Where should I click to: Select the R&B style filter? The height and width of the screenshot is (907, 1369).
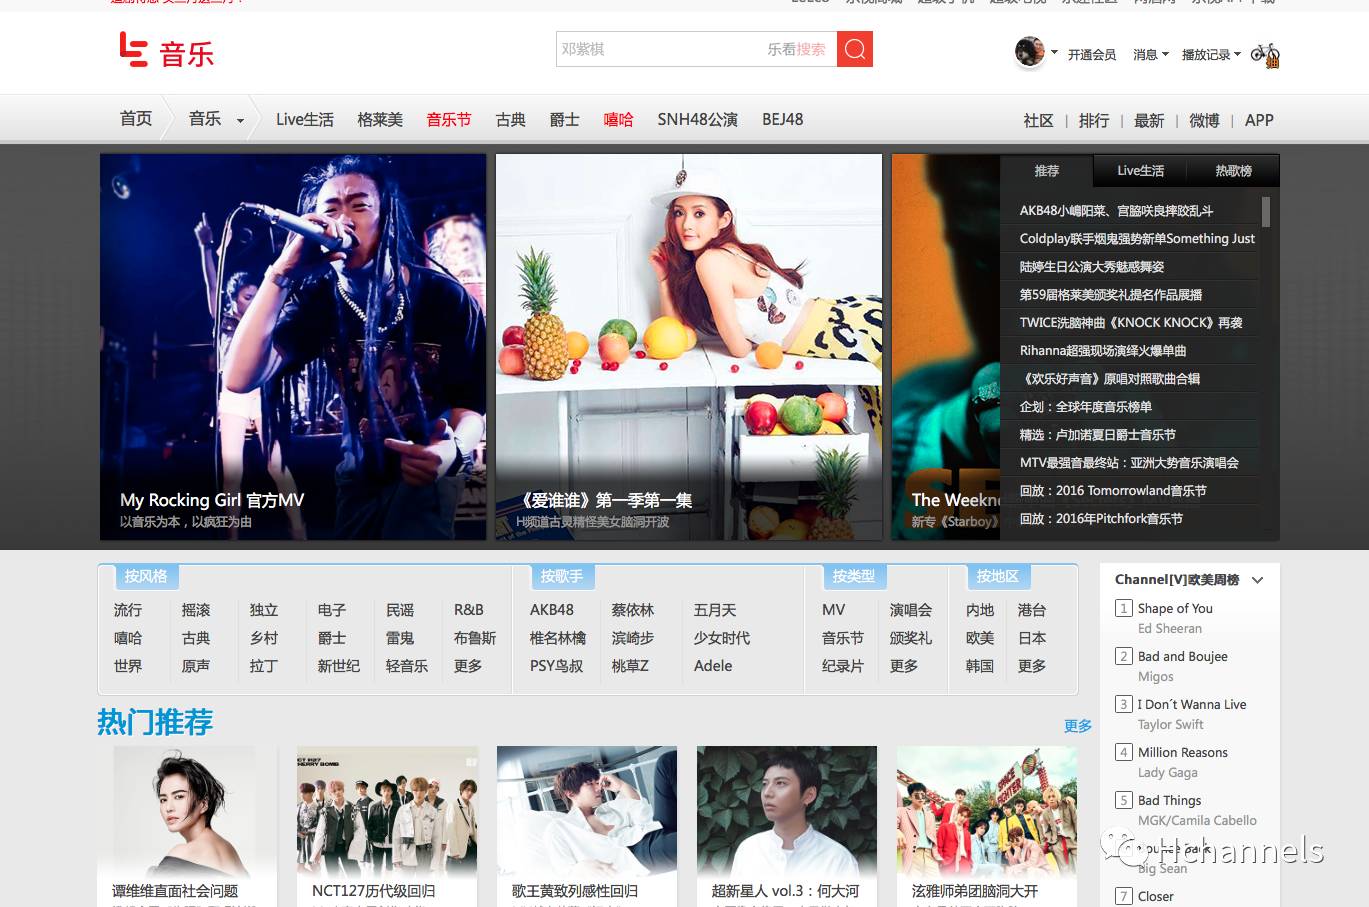(468, 610)
